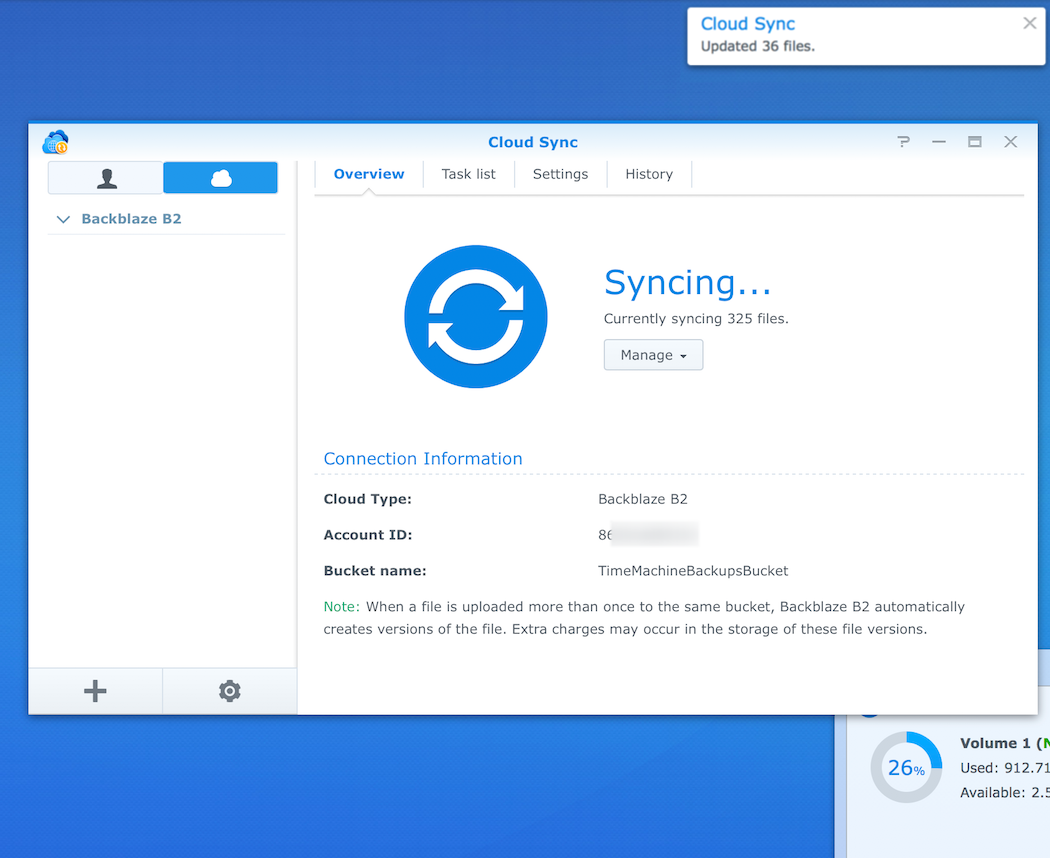Open Cloud Sync help question mark

tap(903, 142)
